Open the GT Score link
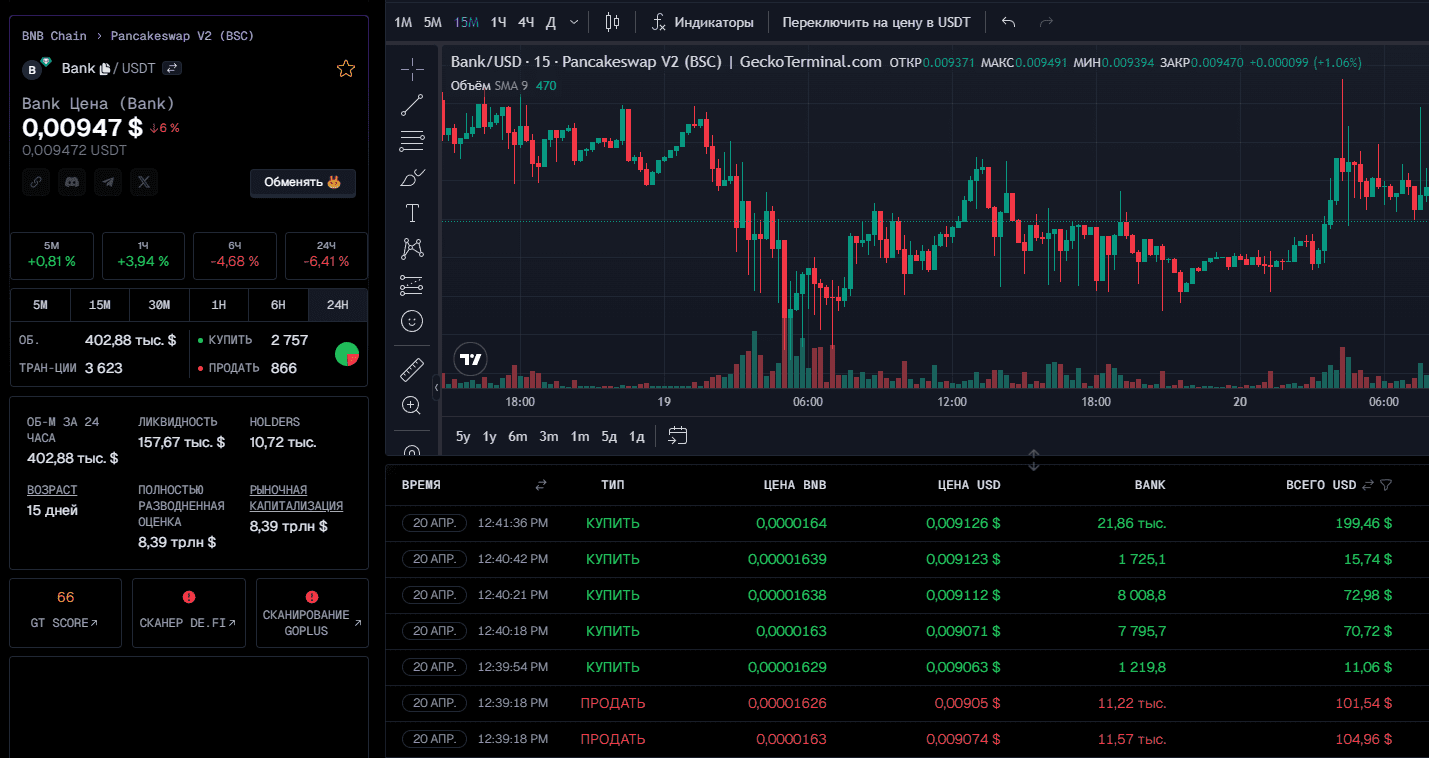Viewport: 1429px width, 758px height. click(x=65, y=612)
